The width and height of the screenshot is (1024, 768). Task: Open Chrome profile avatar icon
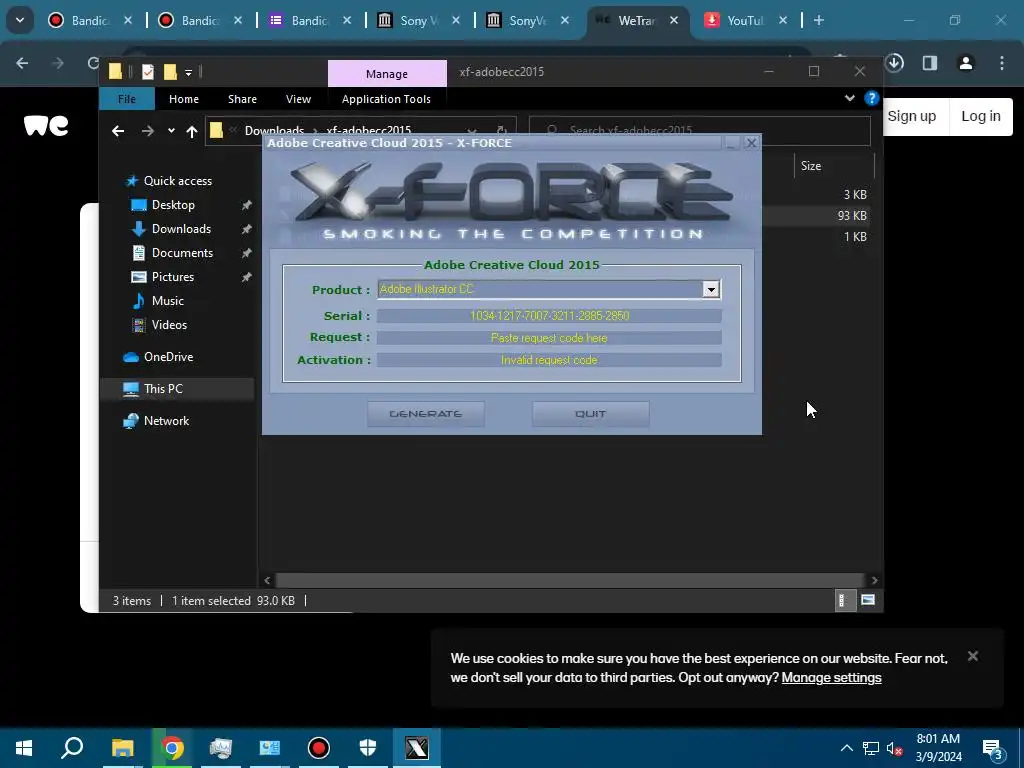pyautogui.click(x=966, y=63)
